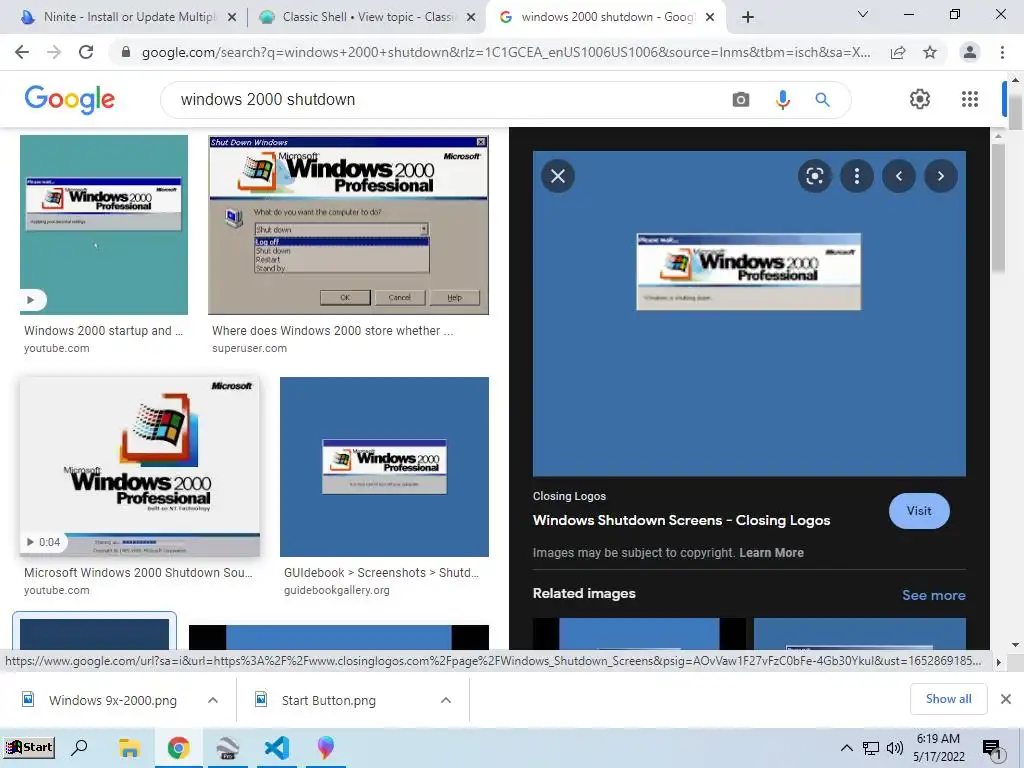Open Windows 2000 Professional logo thumbnail

pos(140,467)
